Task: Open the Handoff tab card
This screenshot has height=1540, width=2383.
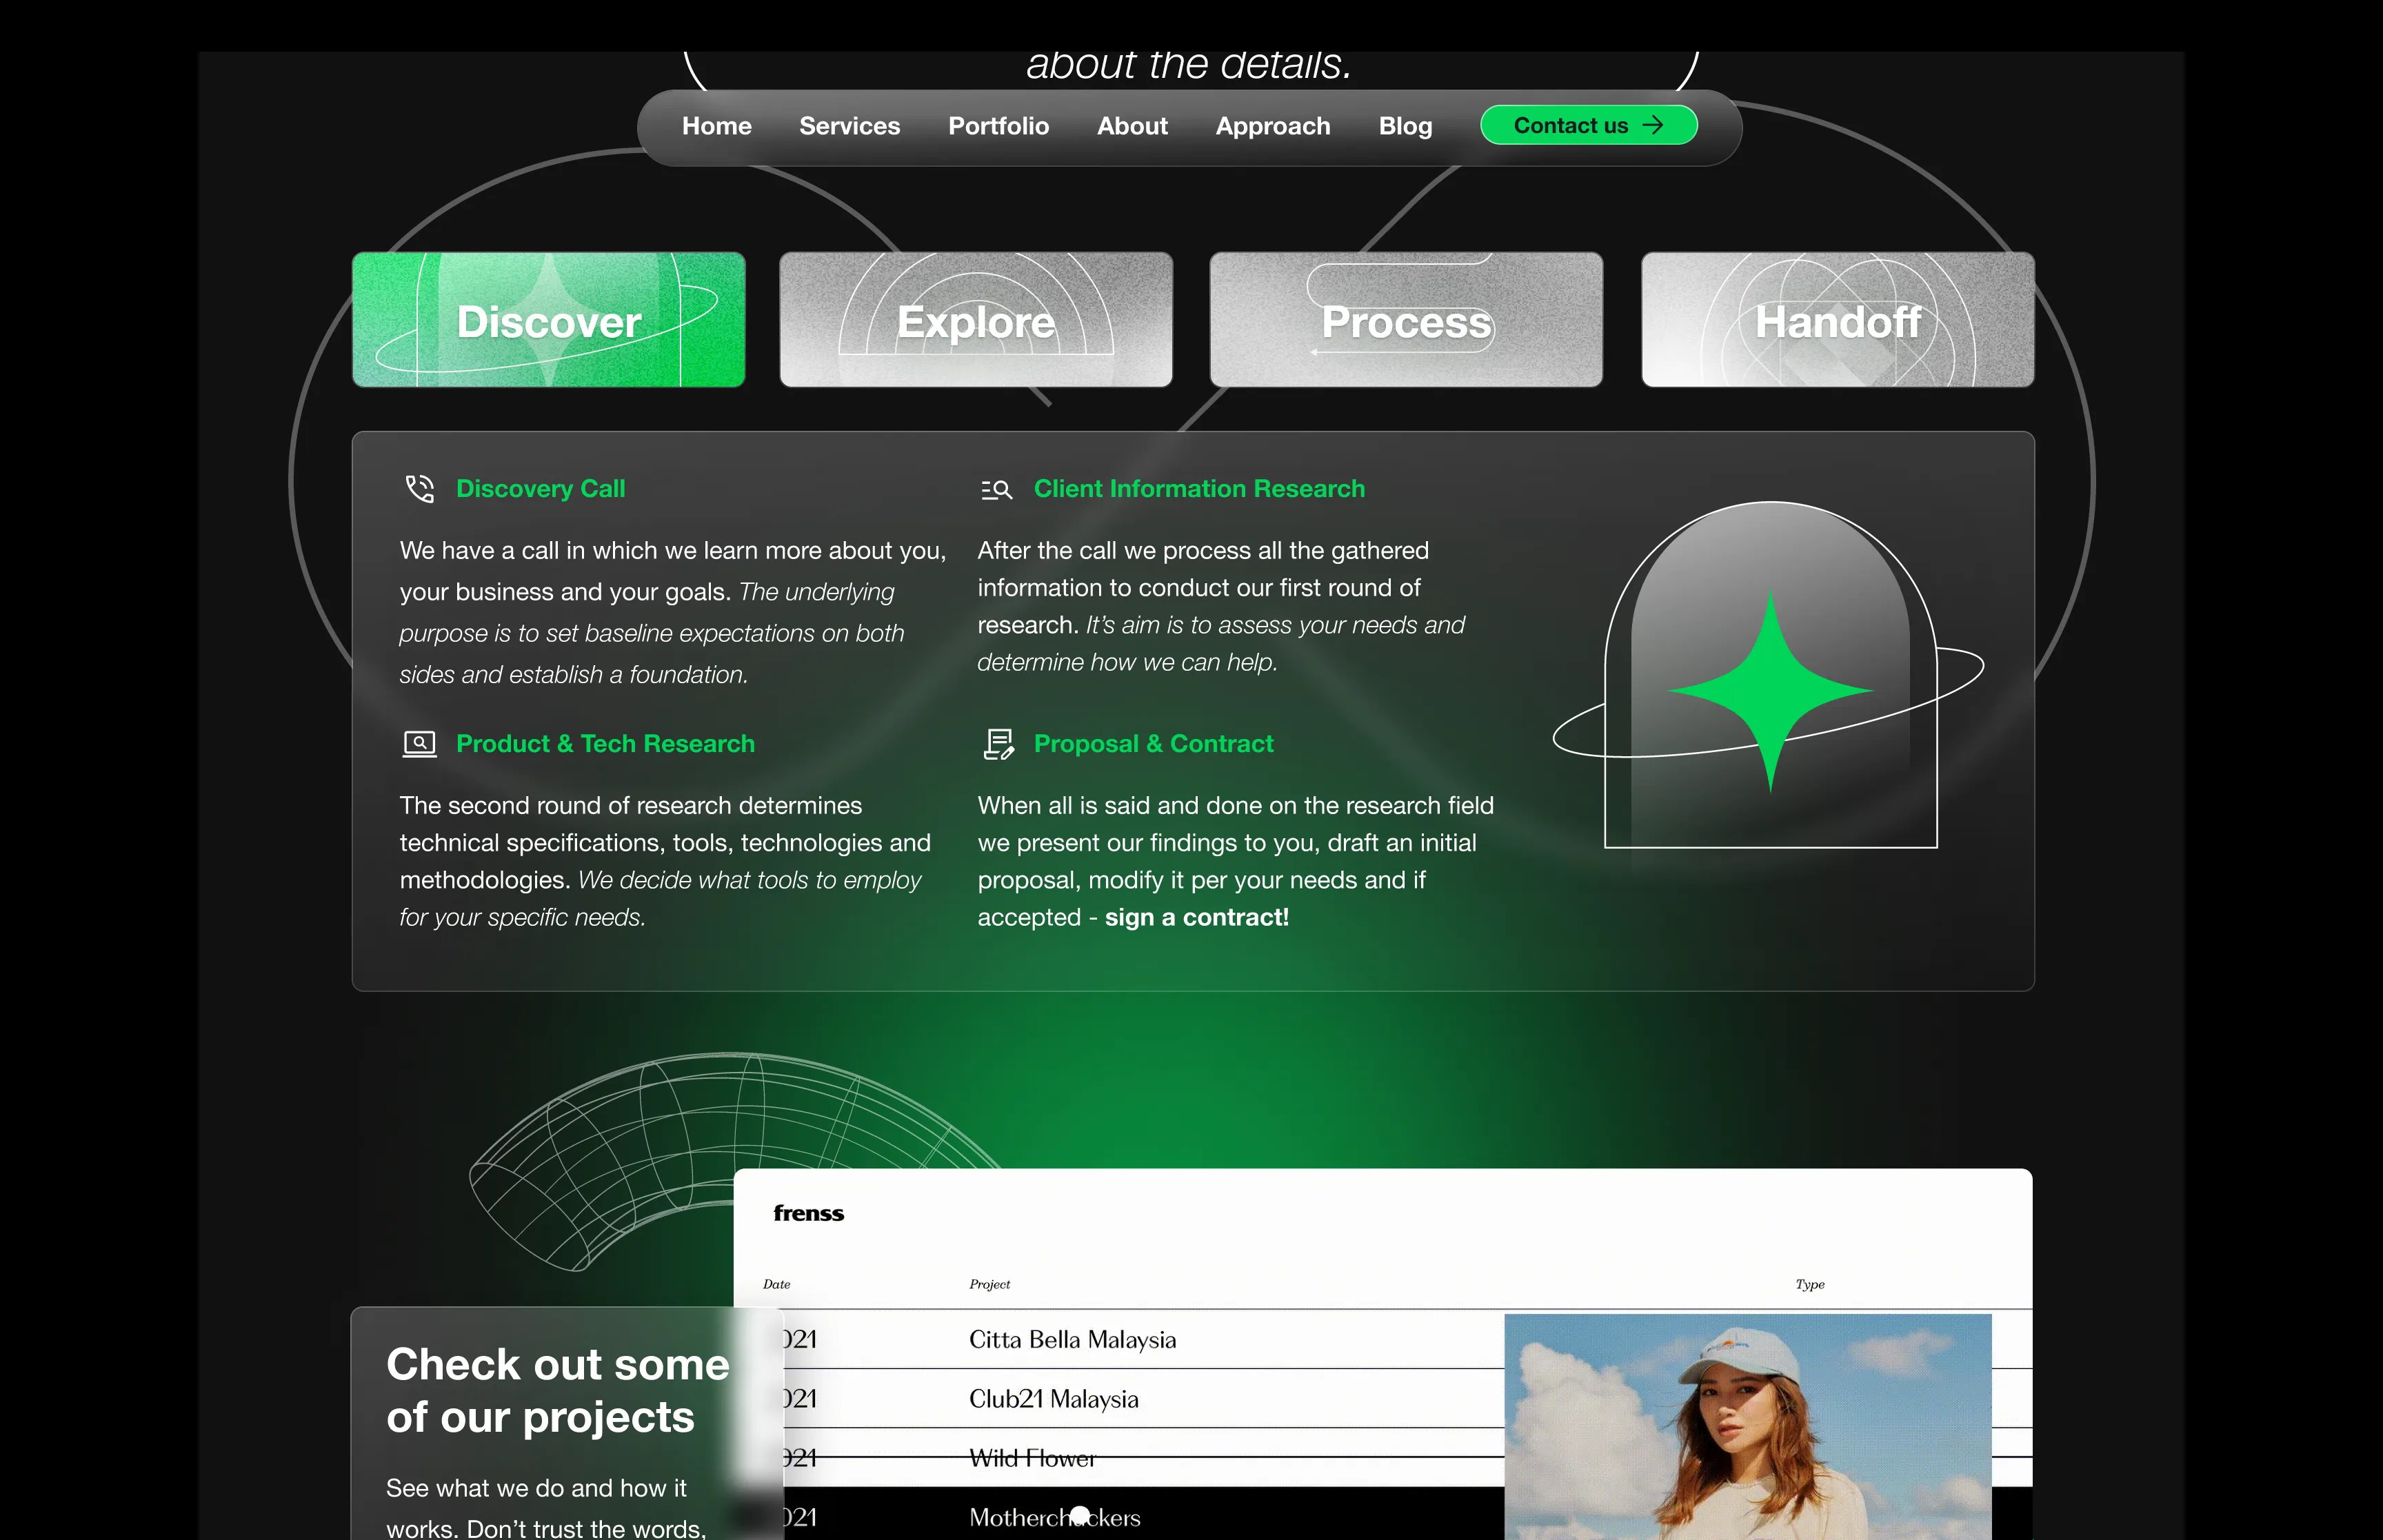Action: click(1837, 320)
